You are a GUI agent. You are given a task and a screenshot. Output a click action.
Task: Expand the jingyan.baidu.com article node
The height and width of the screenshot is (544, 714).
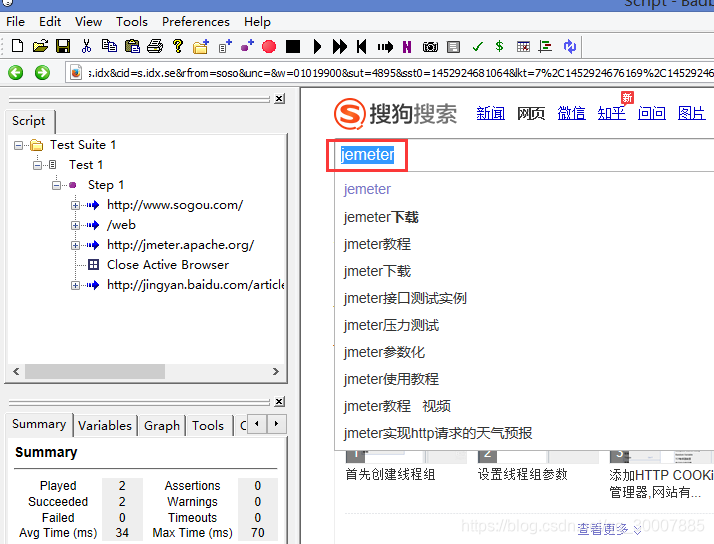[x=75, y=285]
